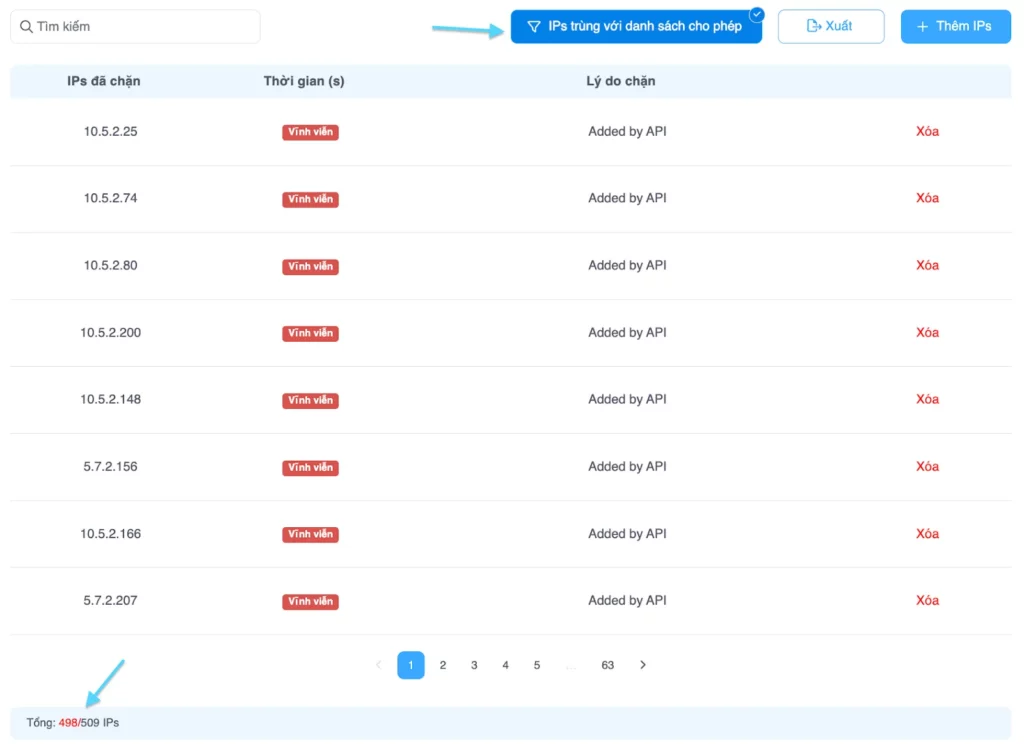Click the IPs đã chặn column header

(104, 81)
